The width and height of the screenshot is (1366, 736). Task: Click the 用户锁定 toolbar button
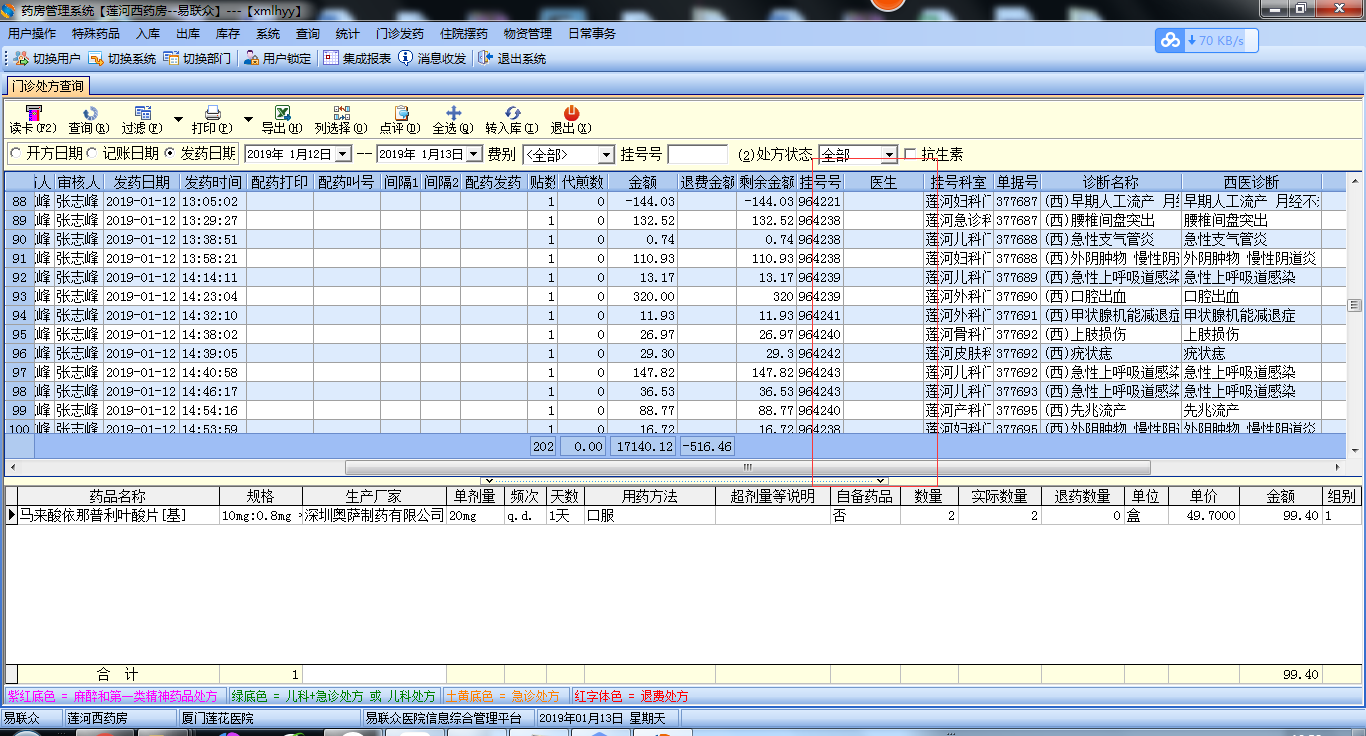point(277,59)
